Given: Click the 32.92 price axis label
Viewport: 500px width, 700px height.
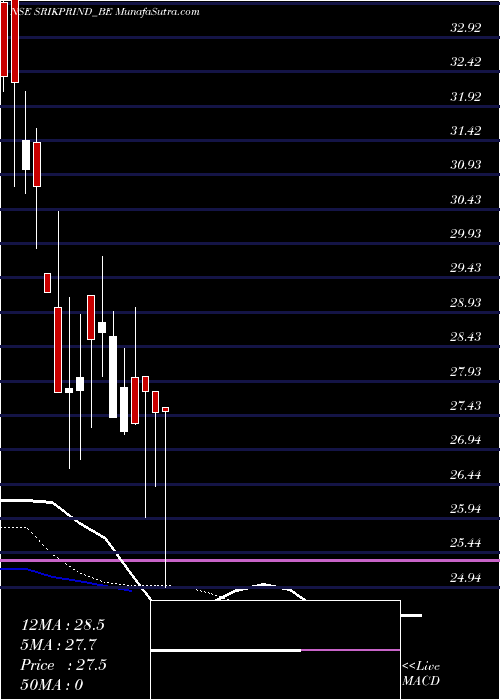Looking at the screenshot, I should pyautogui.click(x=465, y=28).
